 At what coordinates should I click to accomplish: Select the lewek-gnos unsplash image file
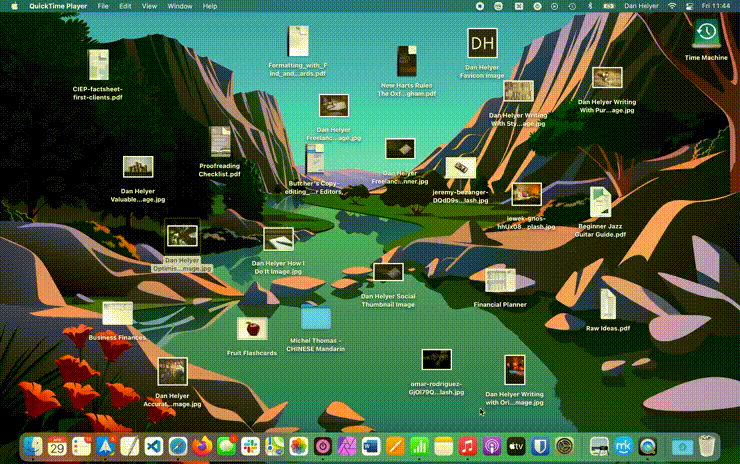coord(526,194)
